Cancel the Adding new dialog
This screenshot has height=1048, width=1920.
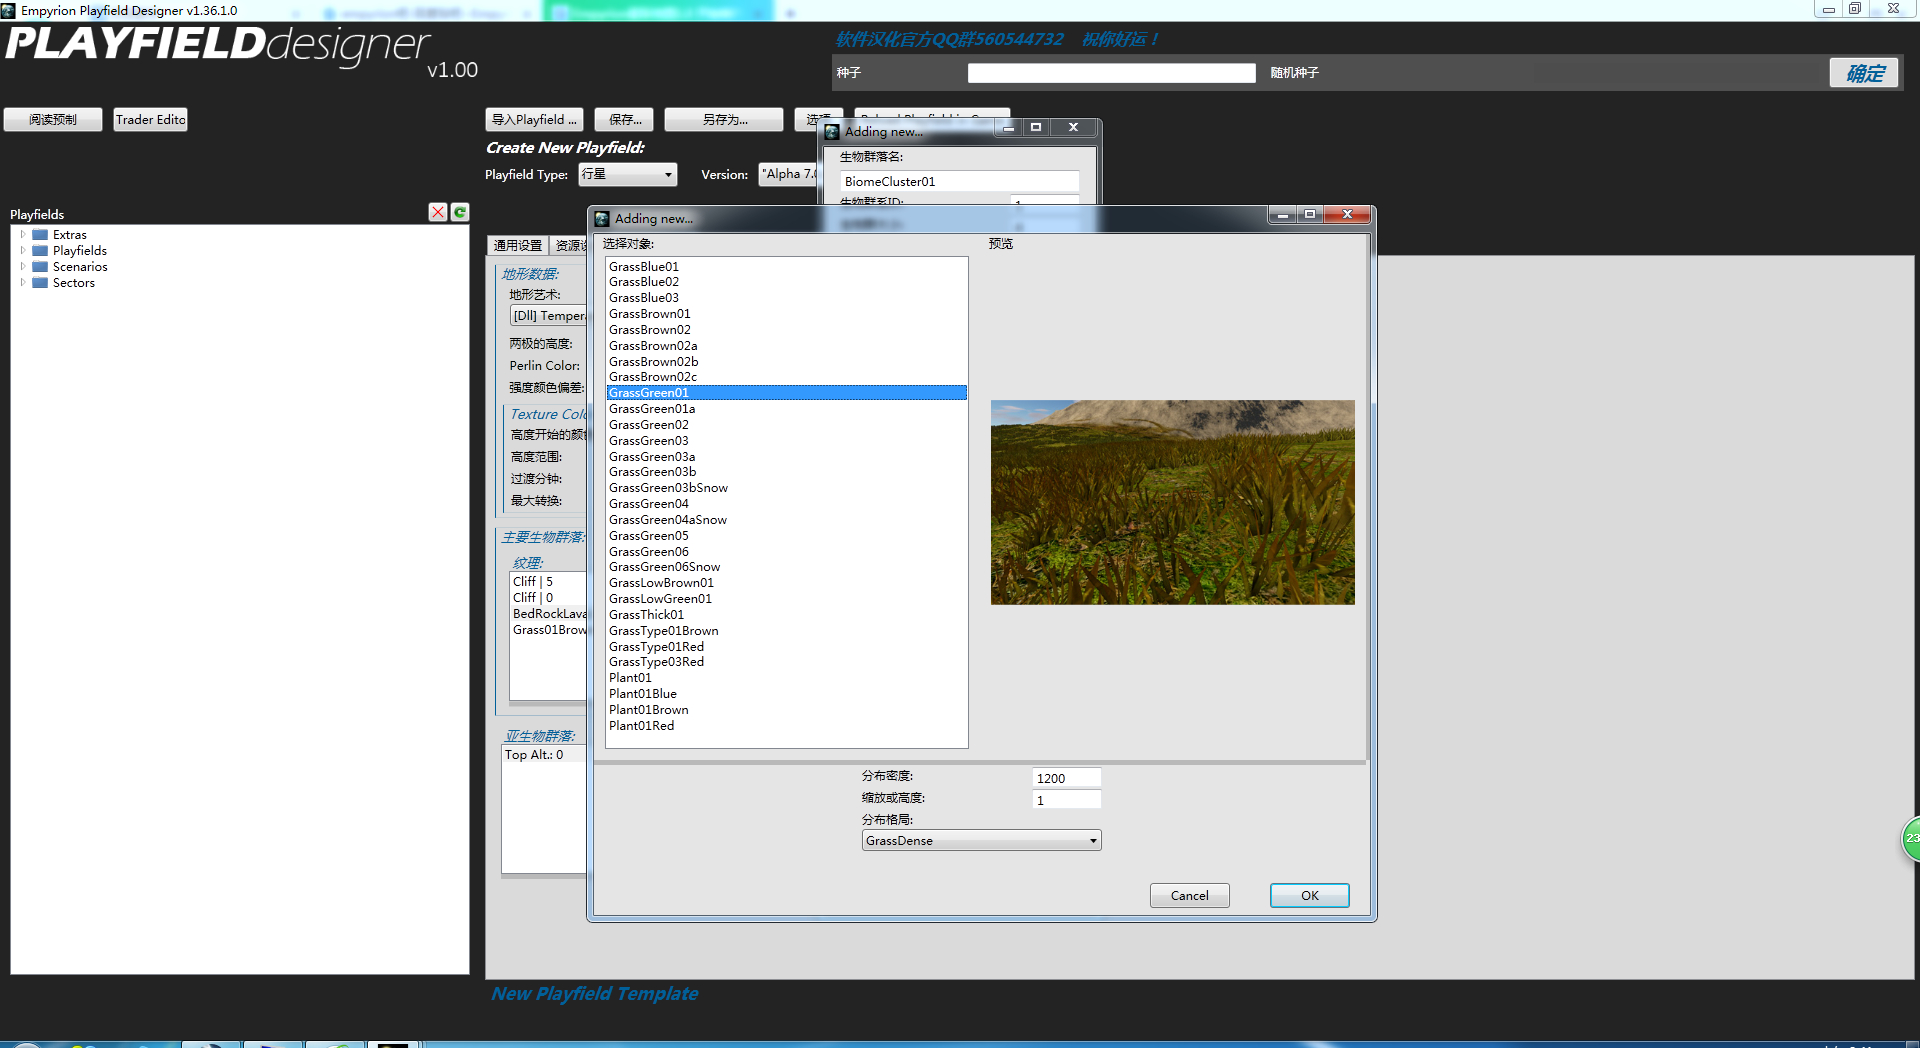pos(1190,896)
